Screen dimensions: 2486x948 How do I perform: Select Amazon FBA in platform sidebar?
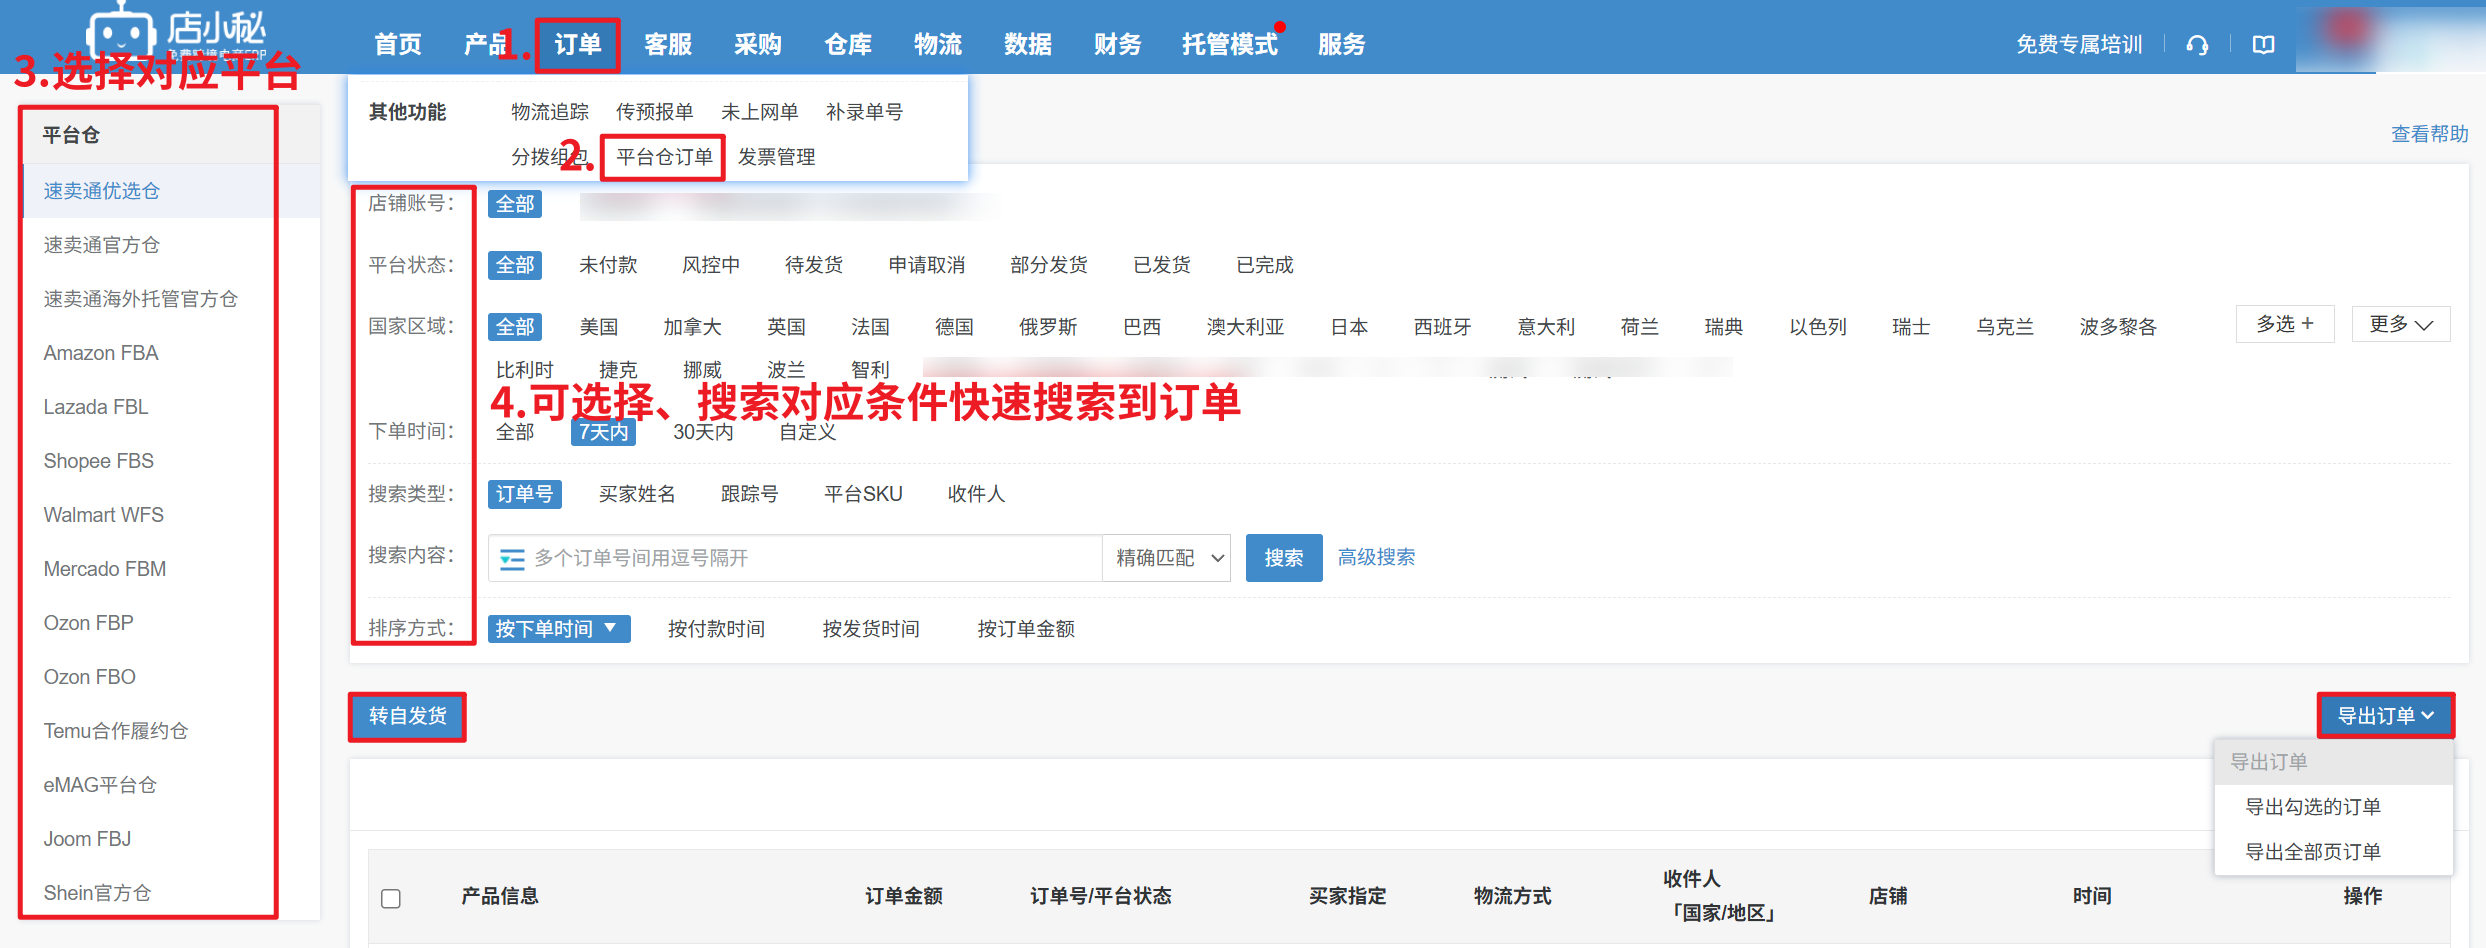(x=101, y=353)
